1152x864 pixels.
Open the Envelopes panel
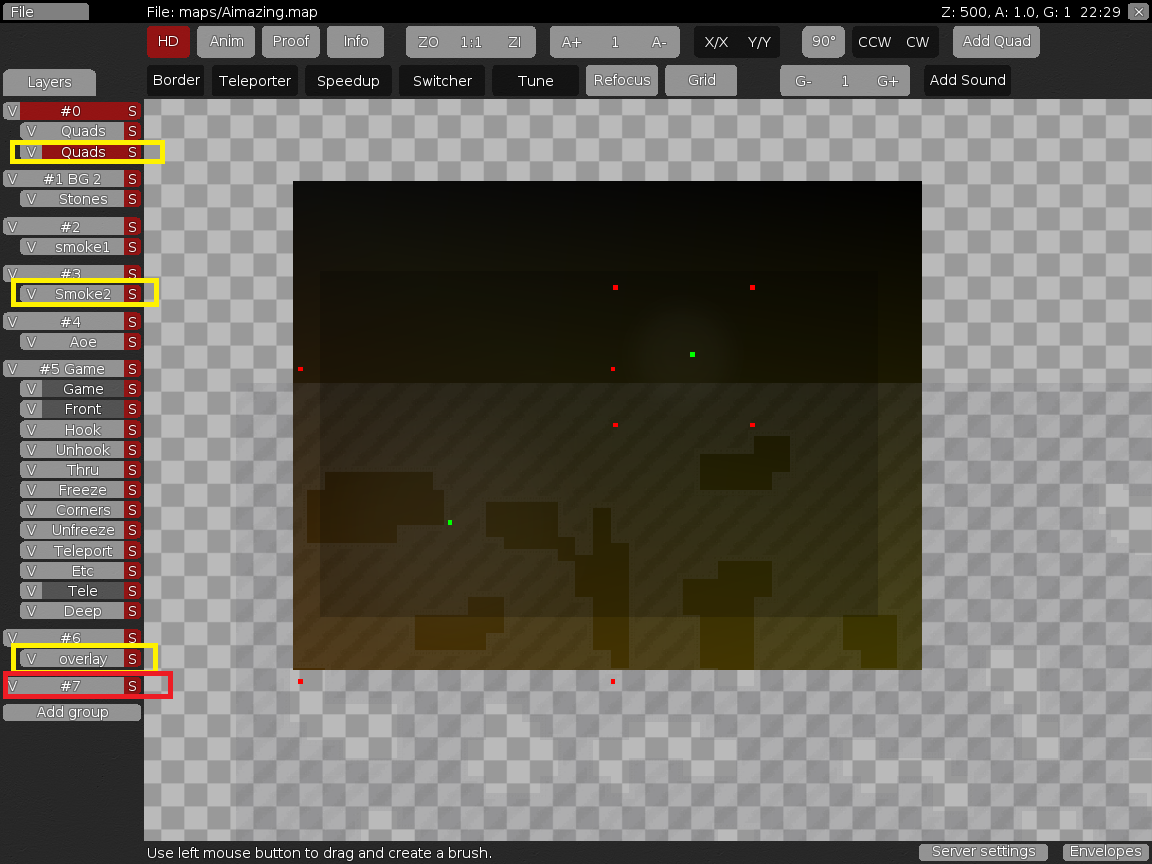click(1105, 852)
